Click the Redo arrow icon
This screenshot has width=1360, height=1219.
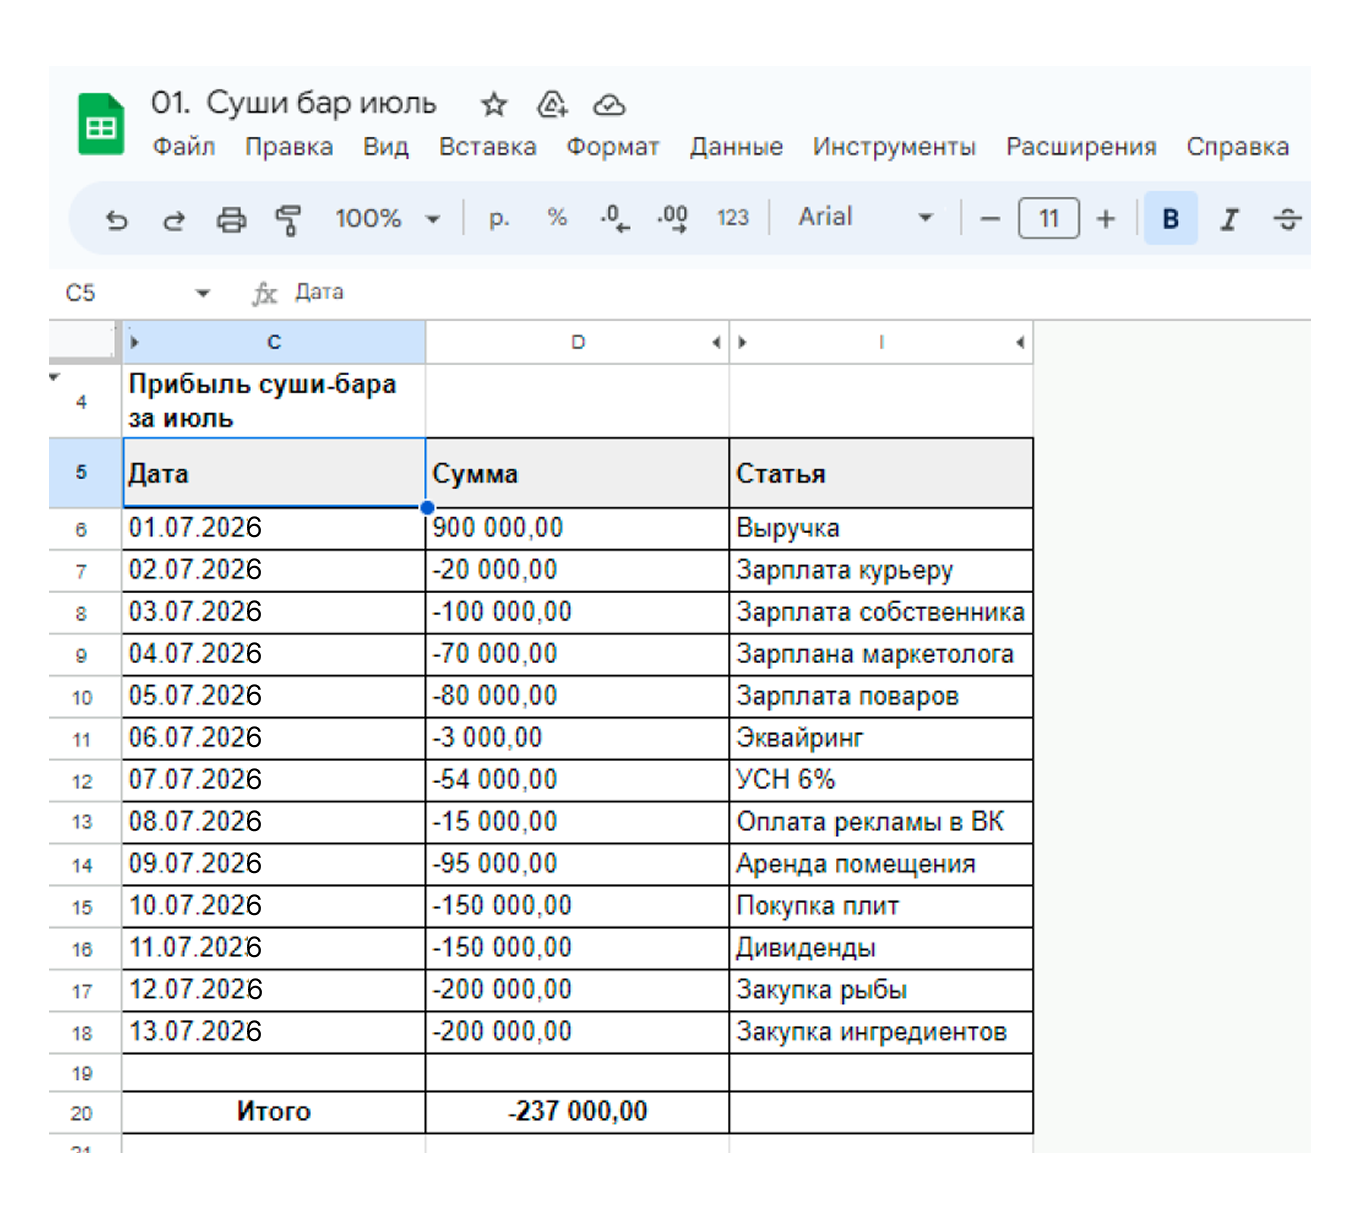tap(174, 219)
